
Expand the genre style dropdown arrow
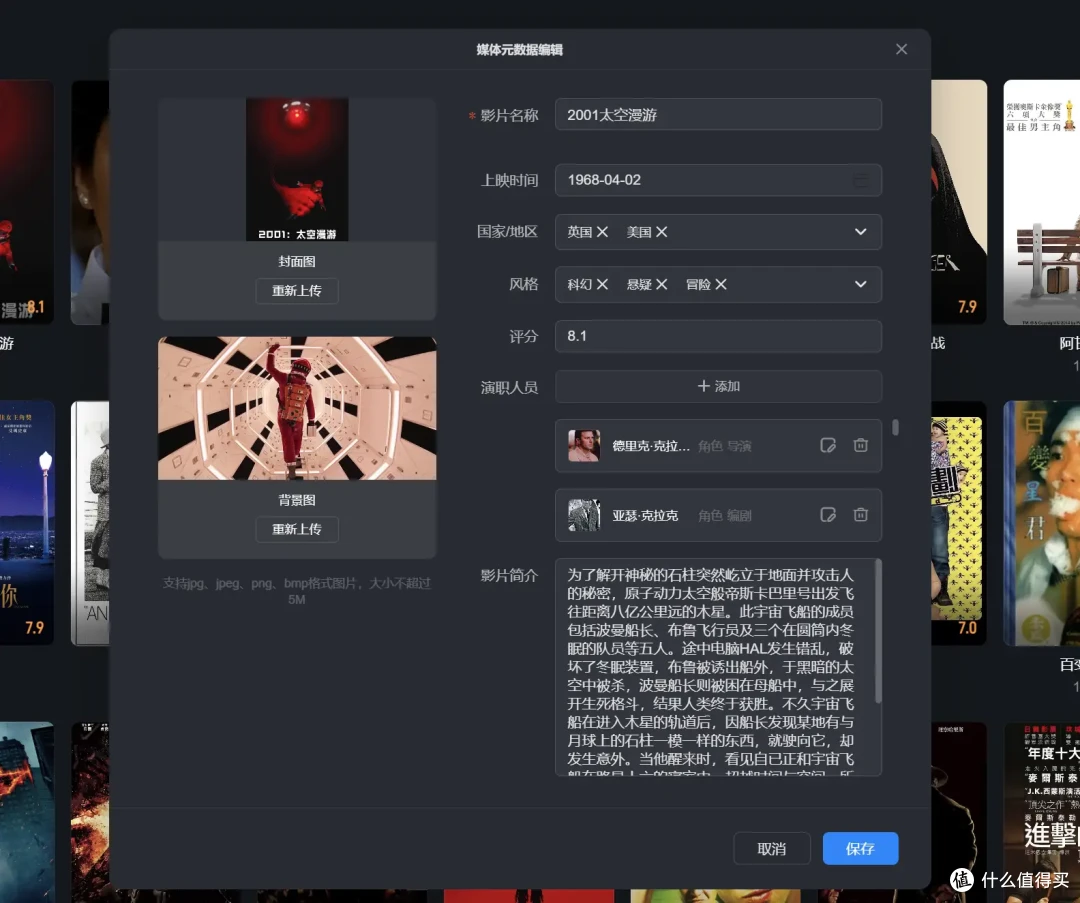point(860,284)
